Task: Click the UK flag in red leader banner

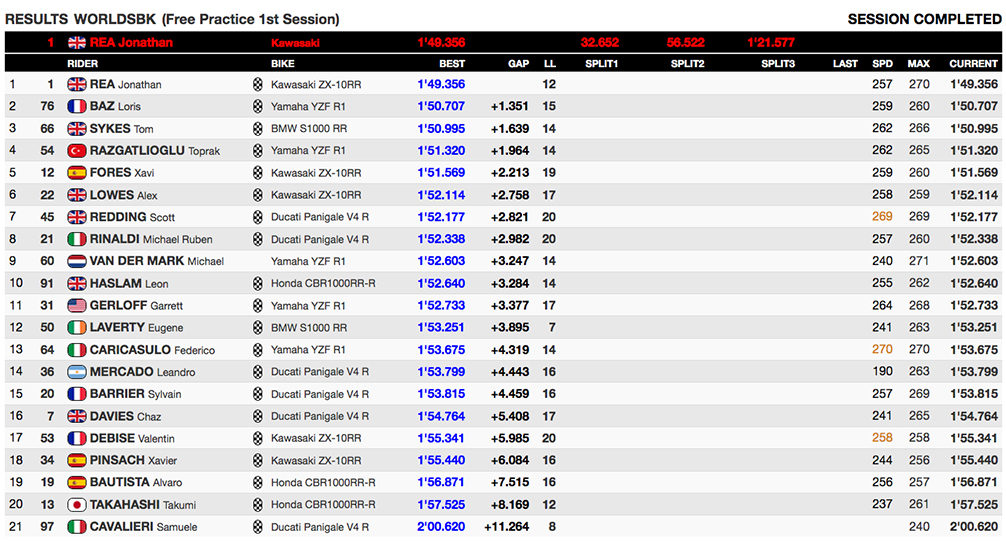Action: [77, 42]
